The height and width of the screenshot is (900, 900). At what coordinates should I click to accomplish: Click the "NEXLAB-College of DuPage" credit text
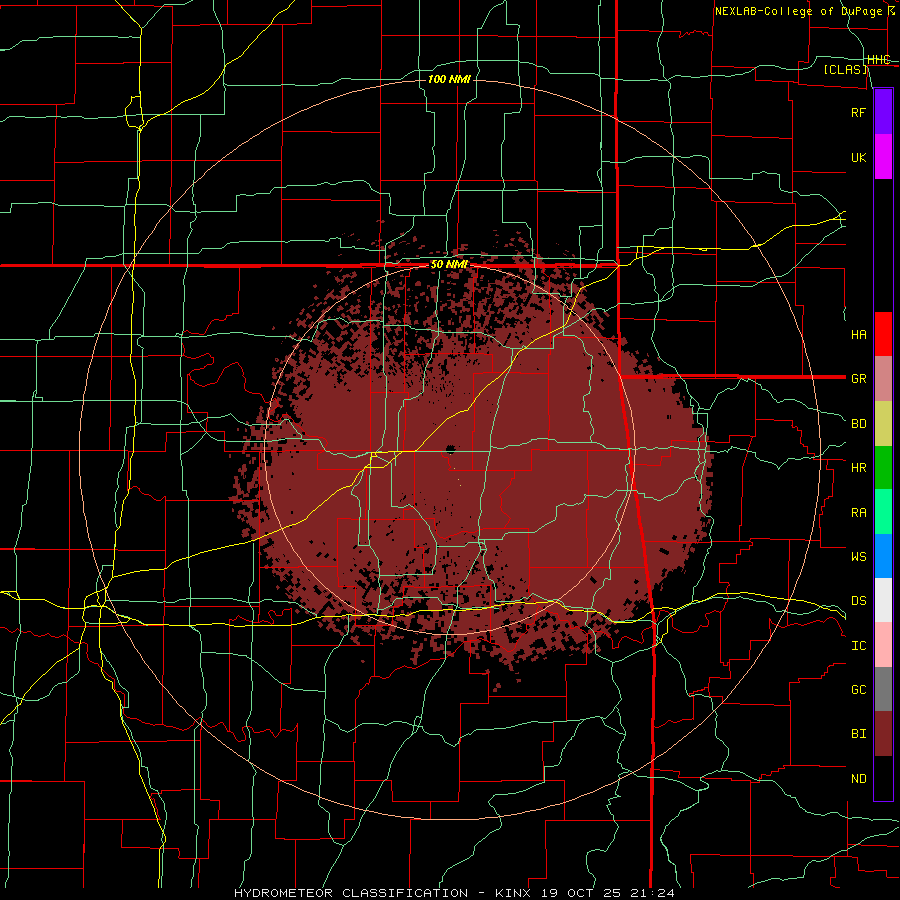(x=798, y=11)
